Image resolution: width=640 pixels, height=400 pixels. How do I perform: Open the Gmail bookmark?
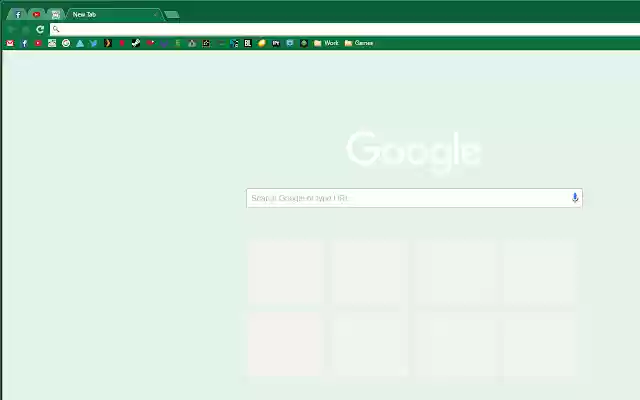click(x=10, y=43)
